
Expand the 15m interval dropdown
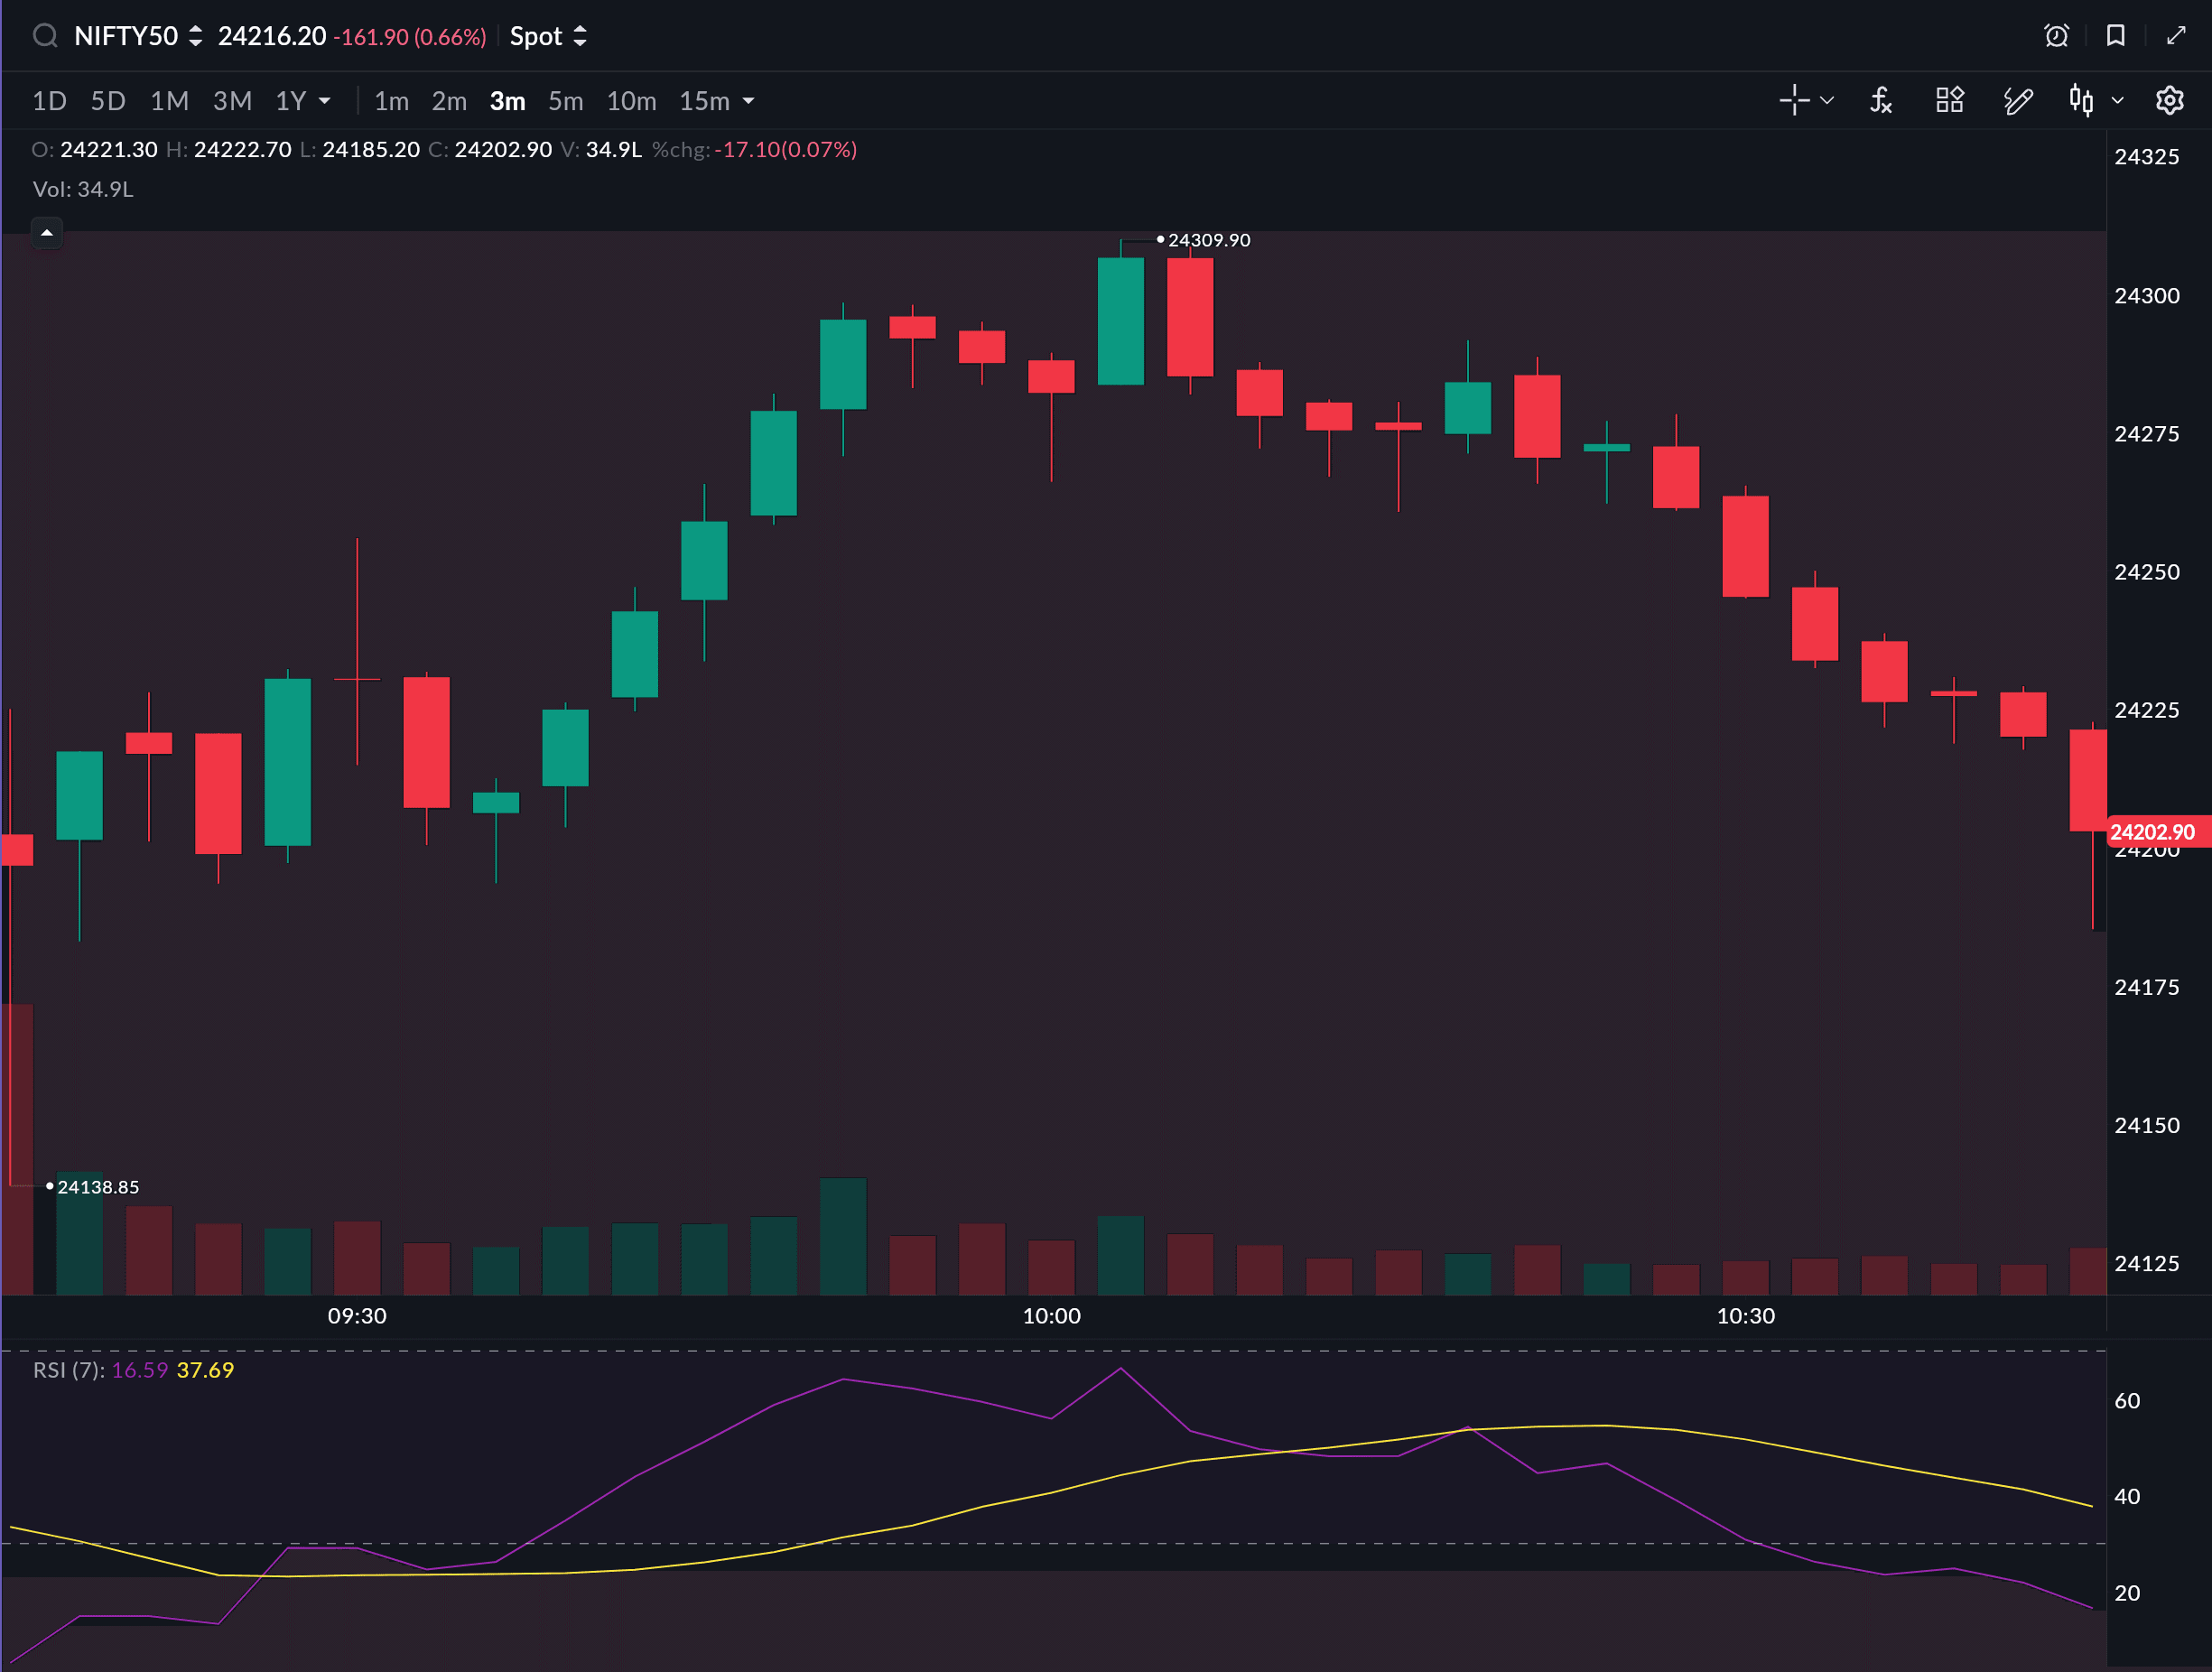tap(748, 102)
